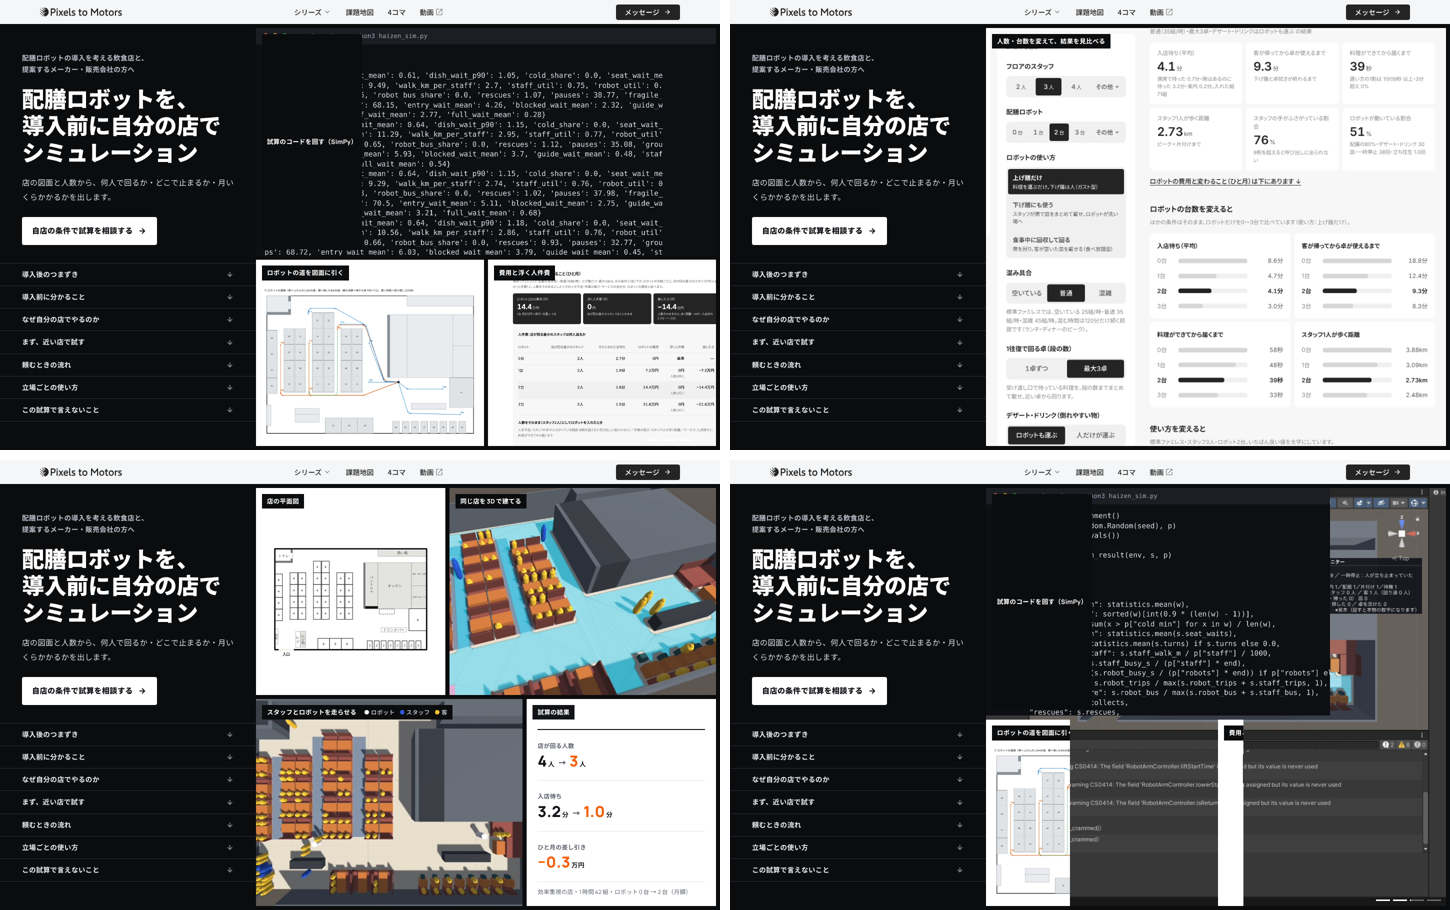Click メッセージ button in the staff-settings screenshot
The height and width of the screenshot is (910, 1450).
pos(1377,12)
